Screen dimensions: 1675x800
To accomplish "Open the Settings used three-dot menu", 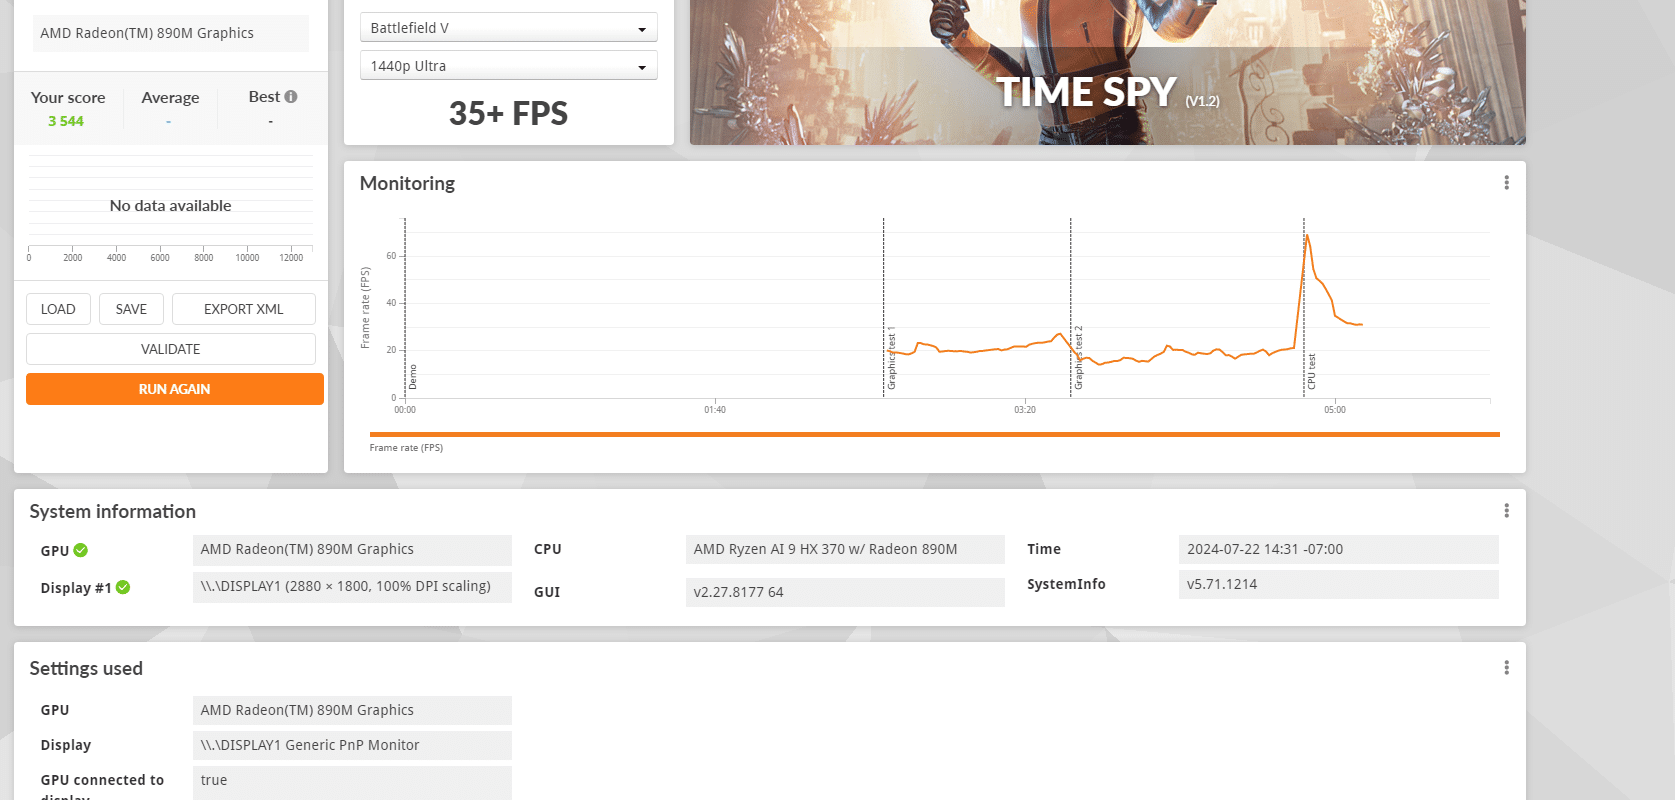I will point(1506,668).
